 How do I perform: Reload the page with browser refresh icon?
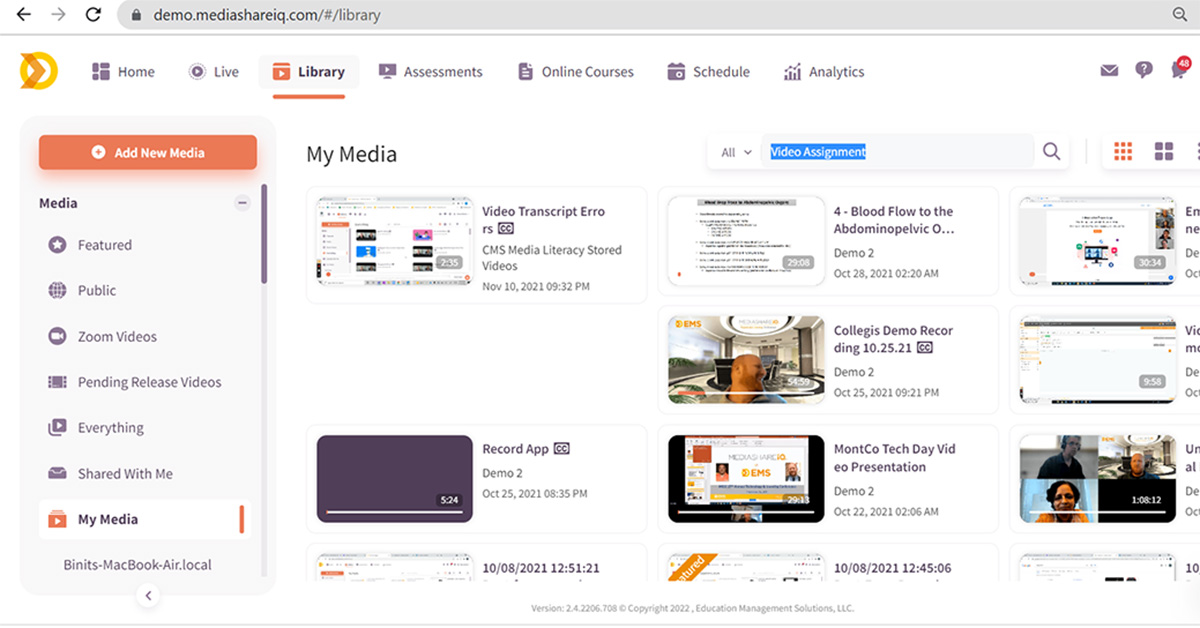(93, 15)
